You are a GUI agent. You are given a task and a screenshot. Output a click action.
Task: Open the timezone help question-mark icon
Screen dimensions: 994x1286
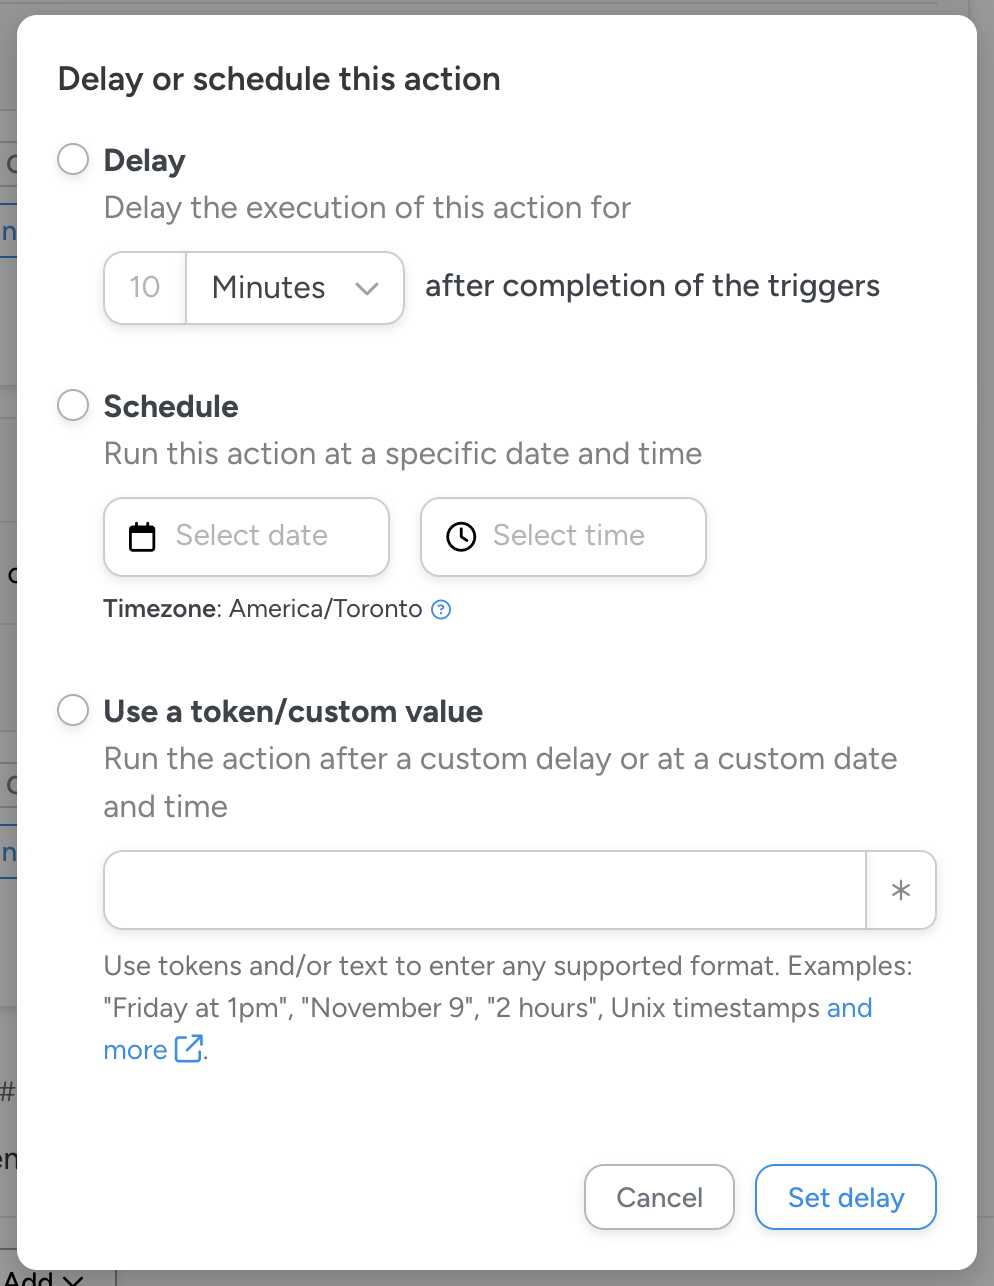(x=441, y=609)
